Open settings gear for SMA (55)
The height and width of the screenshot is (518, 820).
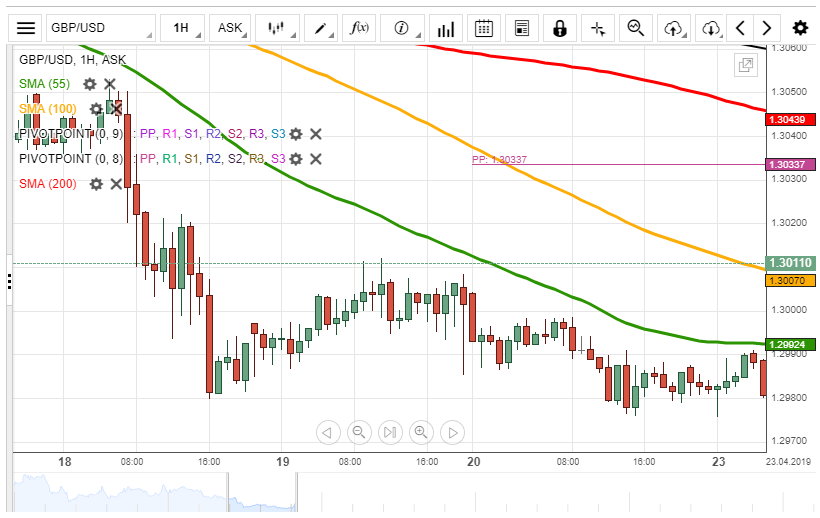pos(90,84)
